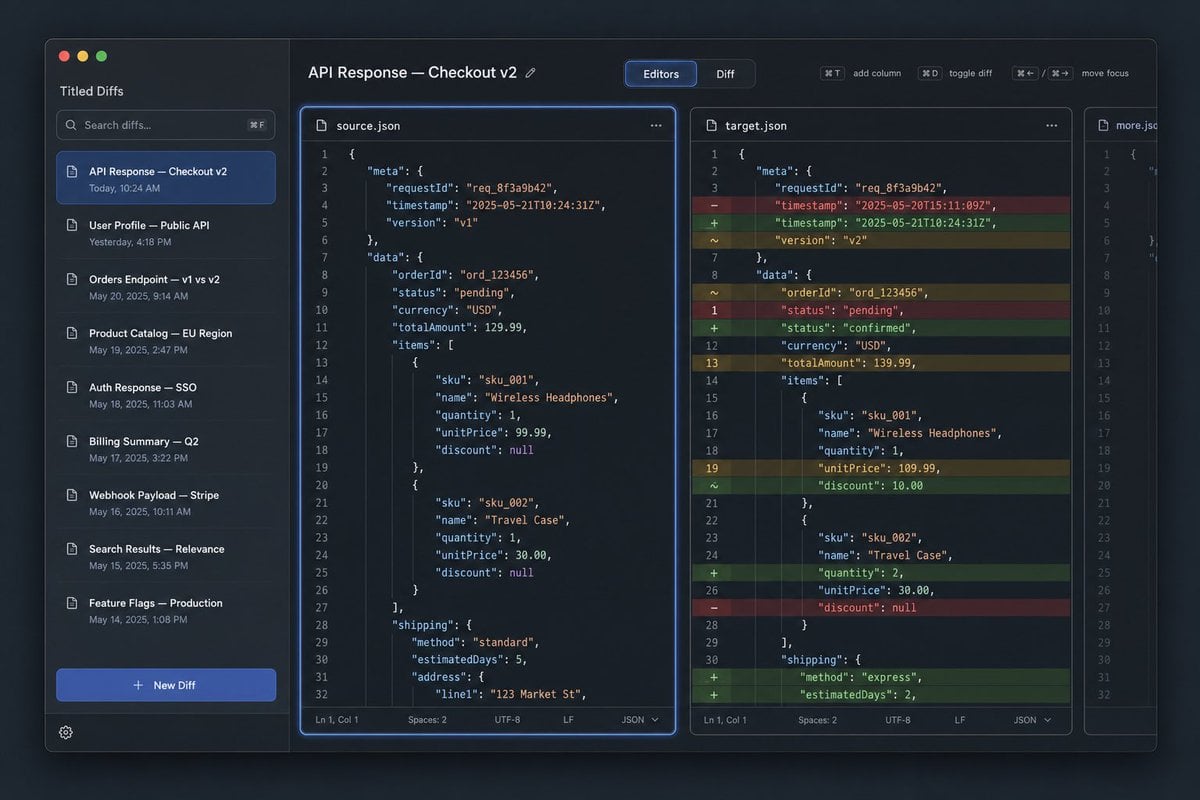This screenshot has height=800, width=1200.
Task: Click the added "quantity": 2 line in target.json
Action: click(x=880, y=573)
